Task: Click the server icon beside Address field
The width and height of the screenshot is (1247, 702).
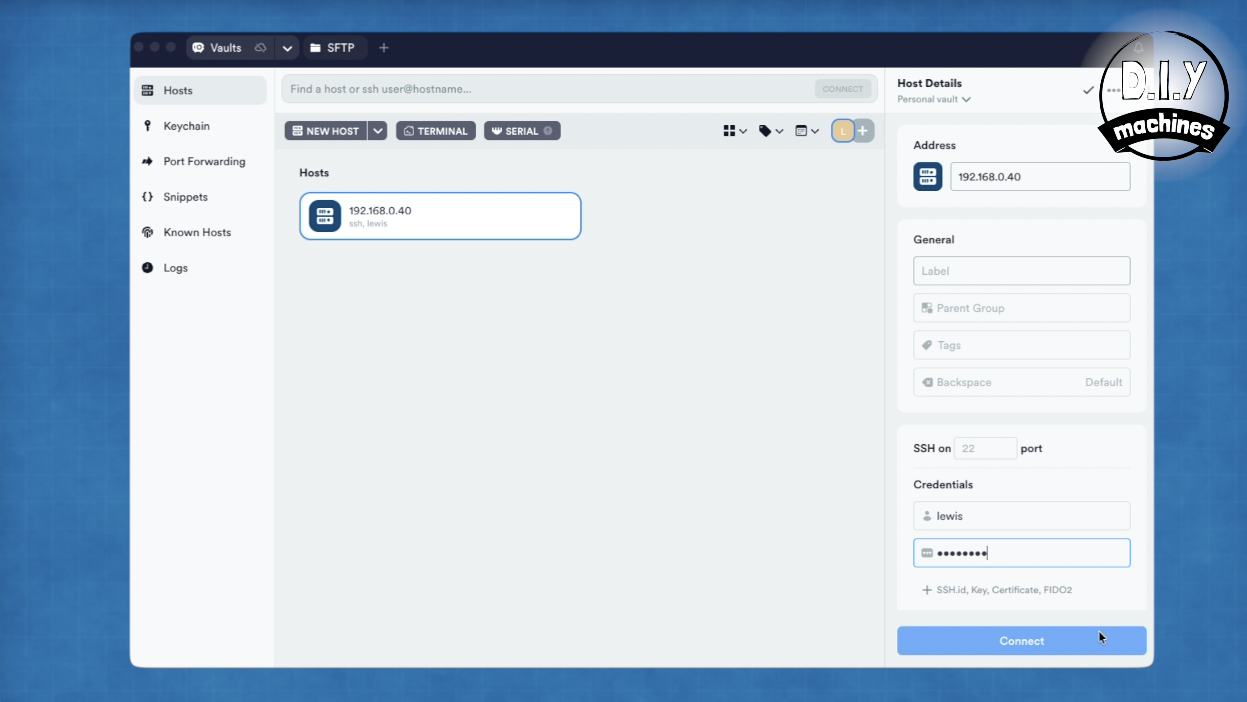Action: pos(928,177)
